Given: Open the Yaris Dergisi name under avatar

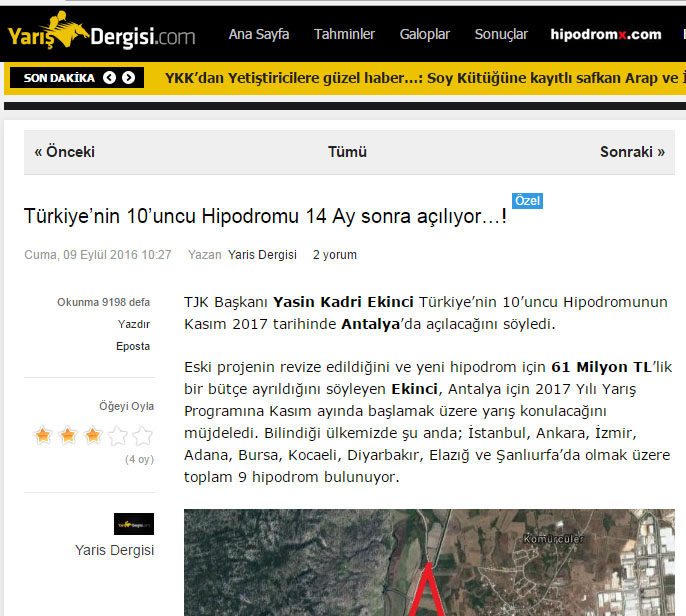Looking at the screenshot, I should pos(115,550).
